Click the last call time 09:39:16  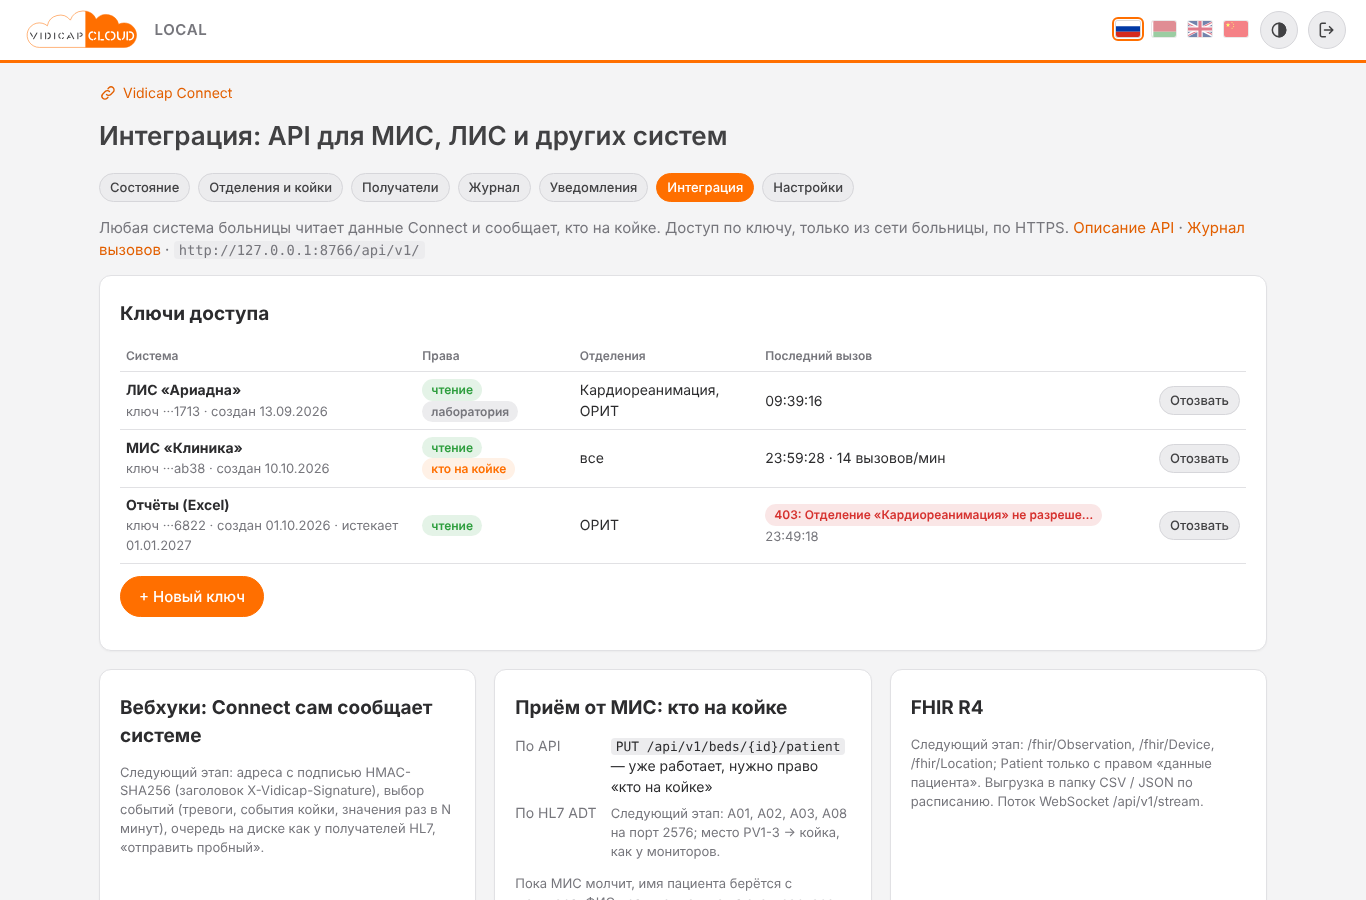tap(794, 401)
